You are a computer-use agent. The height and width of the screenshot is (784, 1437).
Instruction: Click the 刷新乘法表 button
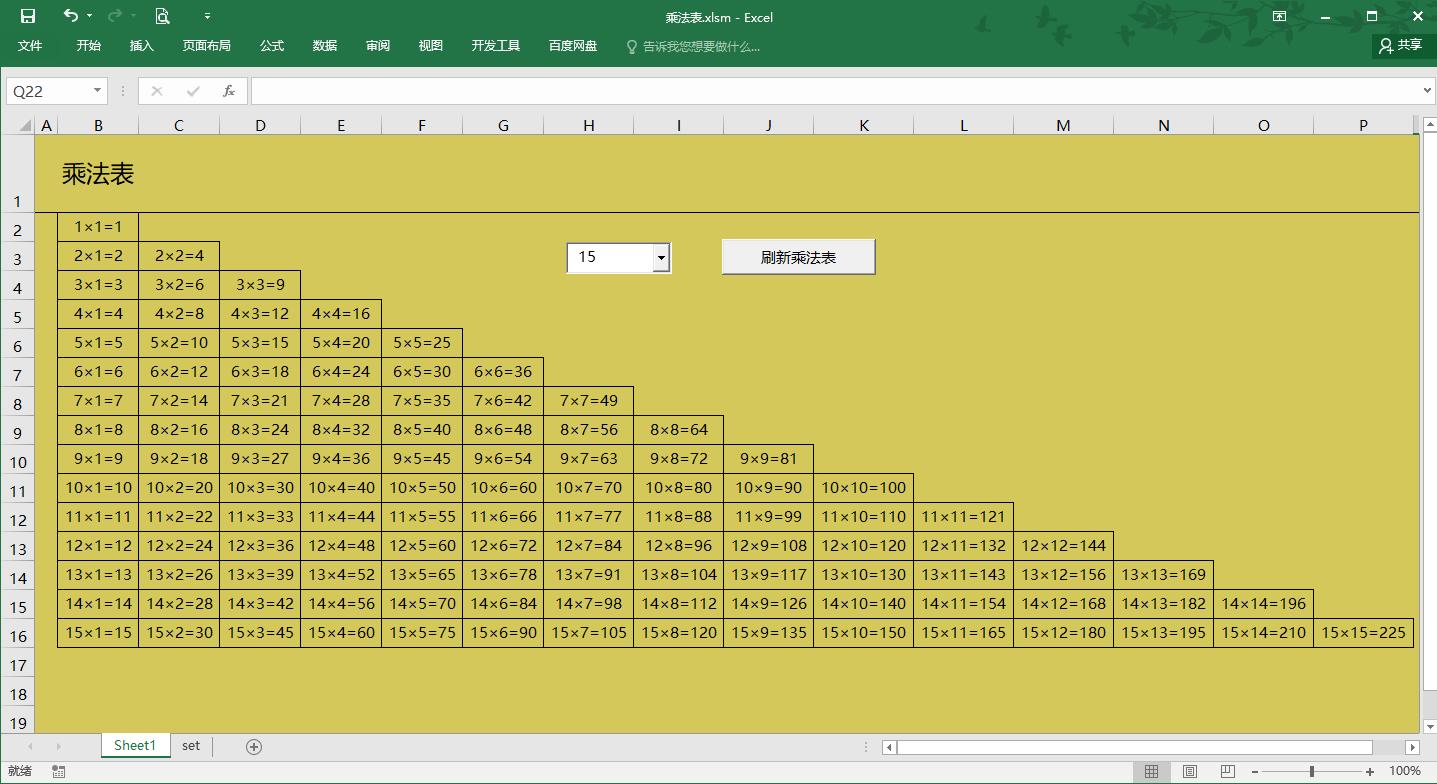[x=798, y=257]
